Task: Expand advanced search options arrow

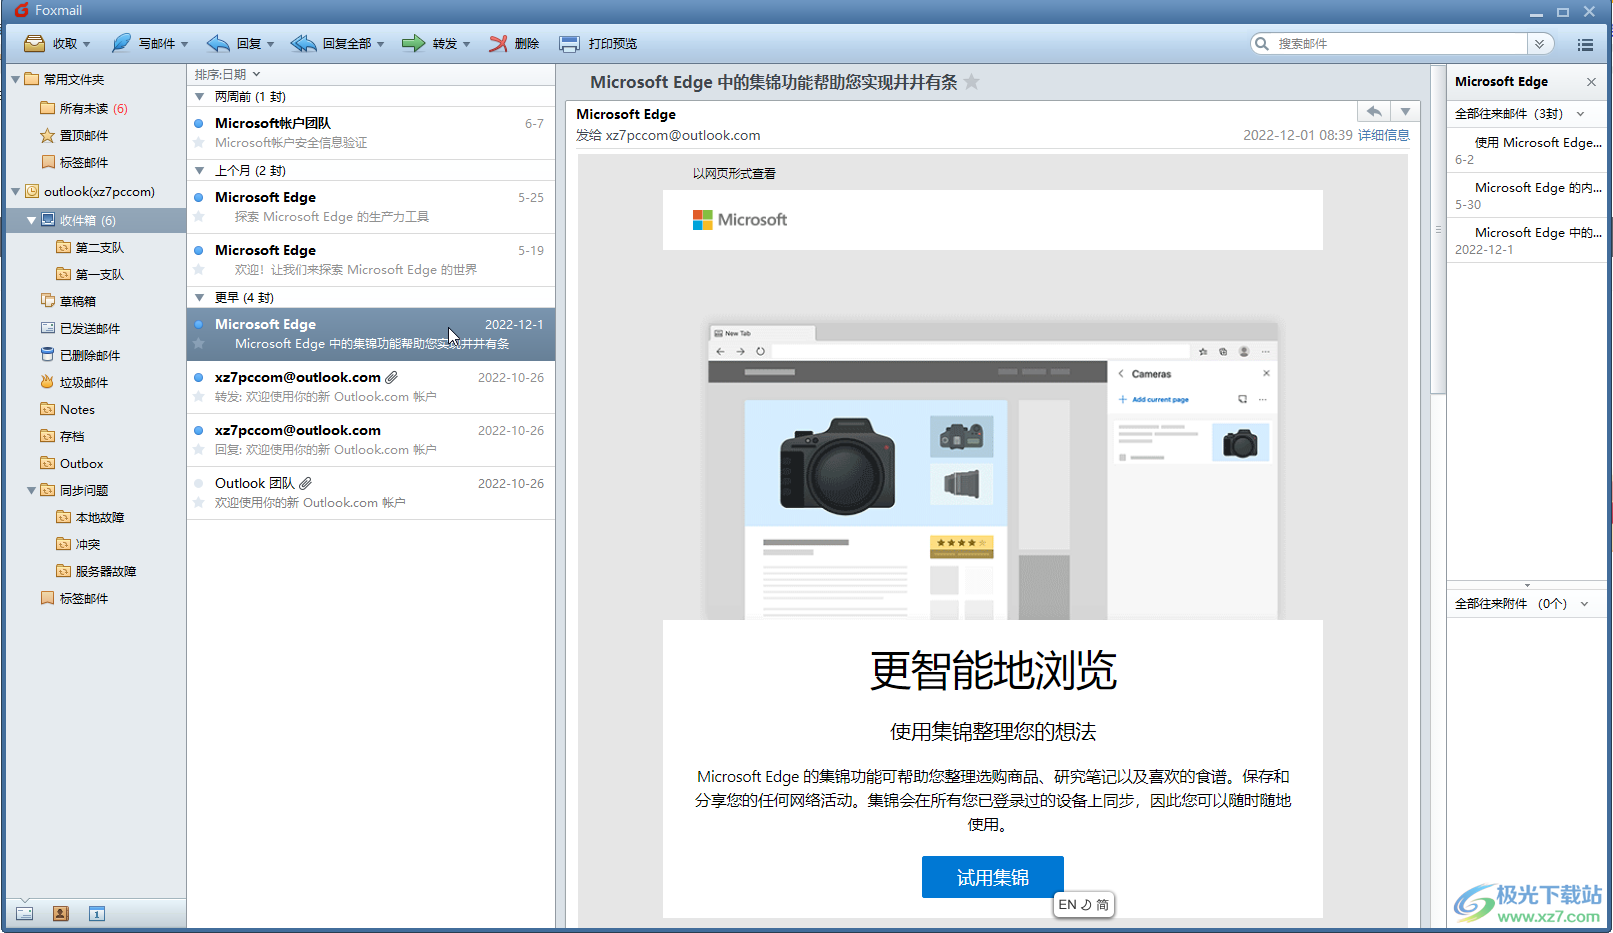Action: [1540, 44]
